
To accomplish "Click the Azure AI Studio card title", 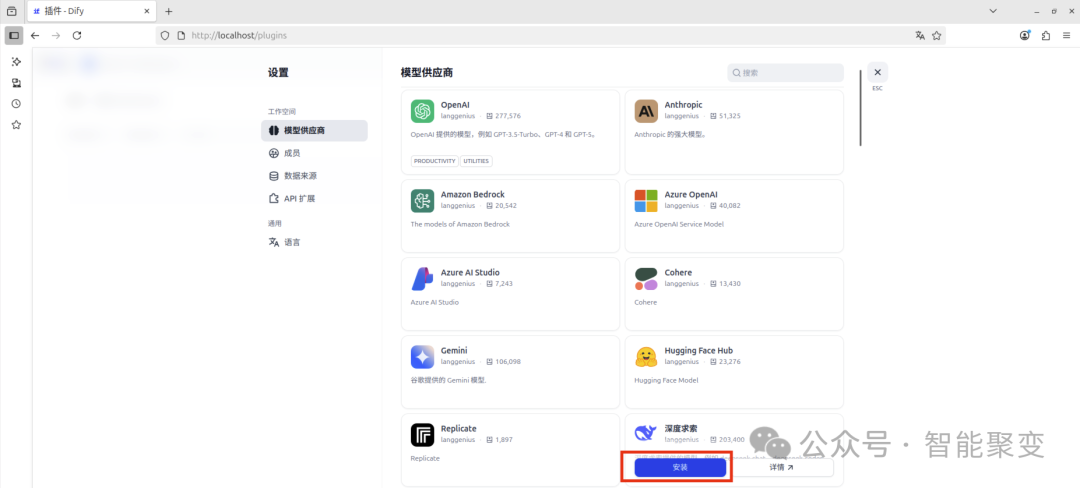I will coord(470,273).
